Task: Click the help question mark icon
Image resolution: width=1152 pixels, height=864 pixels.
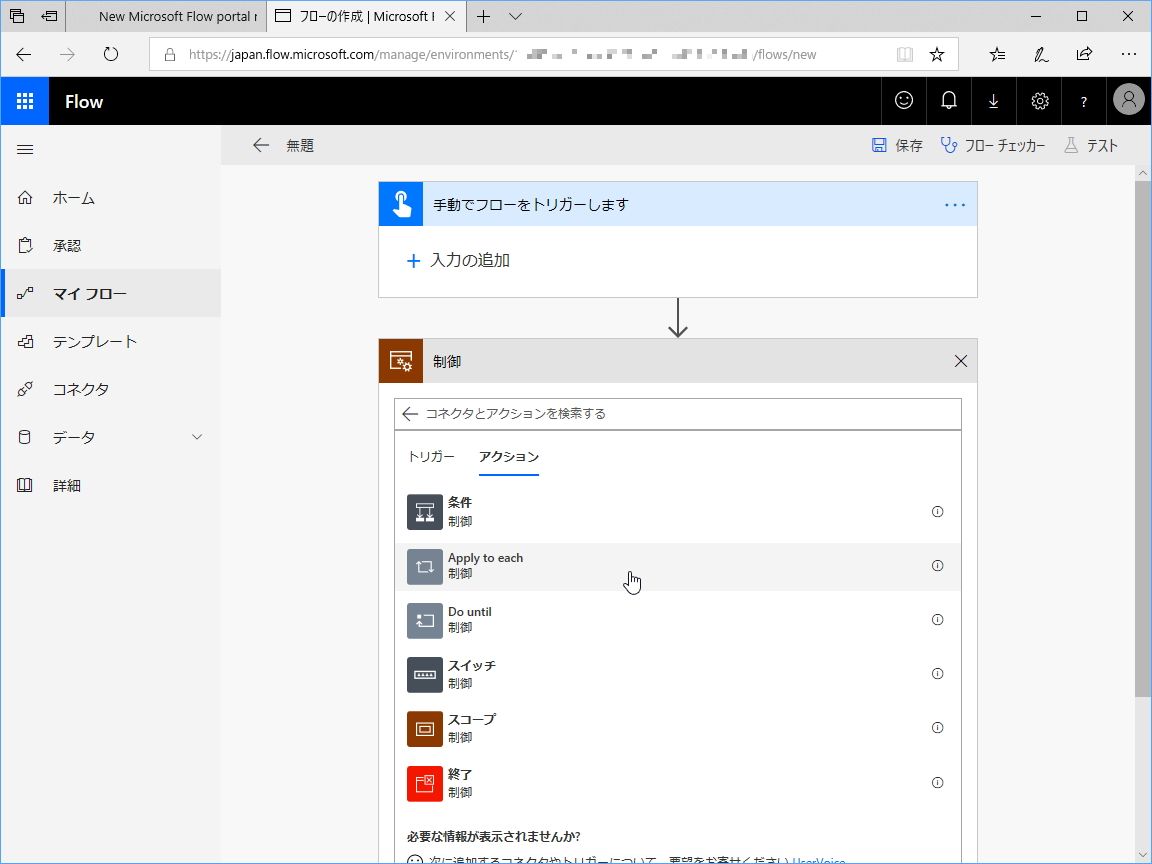Action: coord(1084,101)
